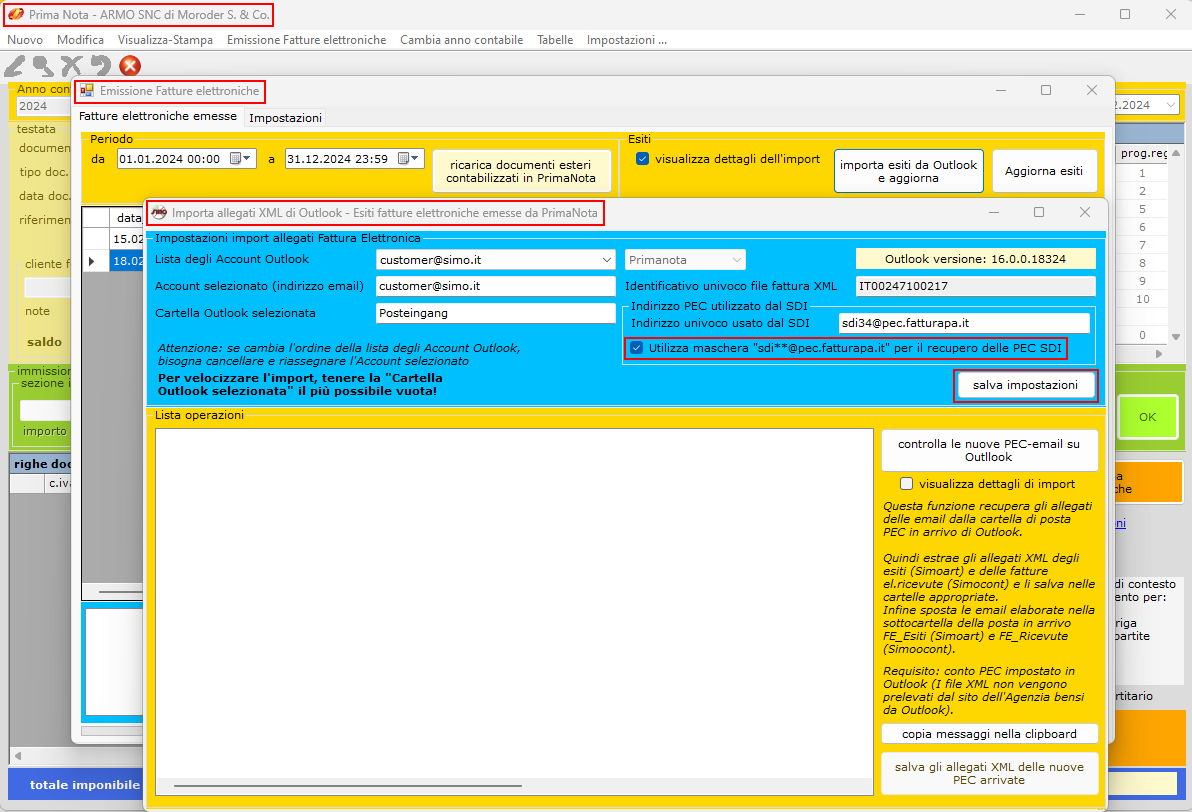1192x812 pixels.
Task: Uncheck the Utilizza maschera sdi PEC checkbox
Action: point(637,348)
